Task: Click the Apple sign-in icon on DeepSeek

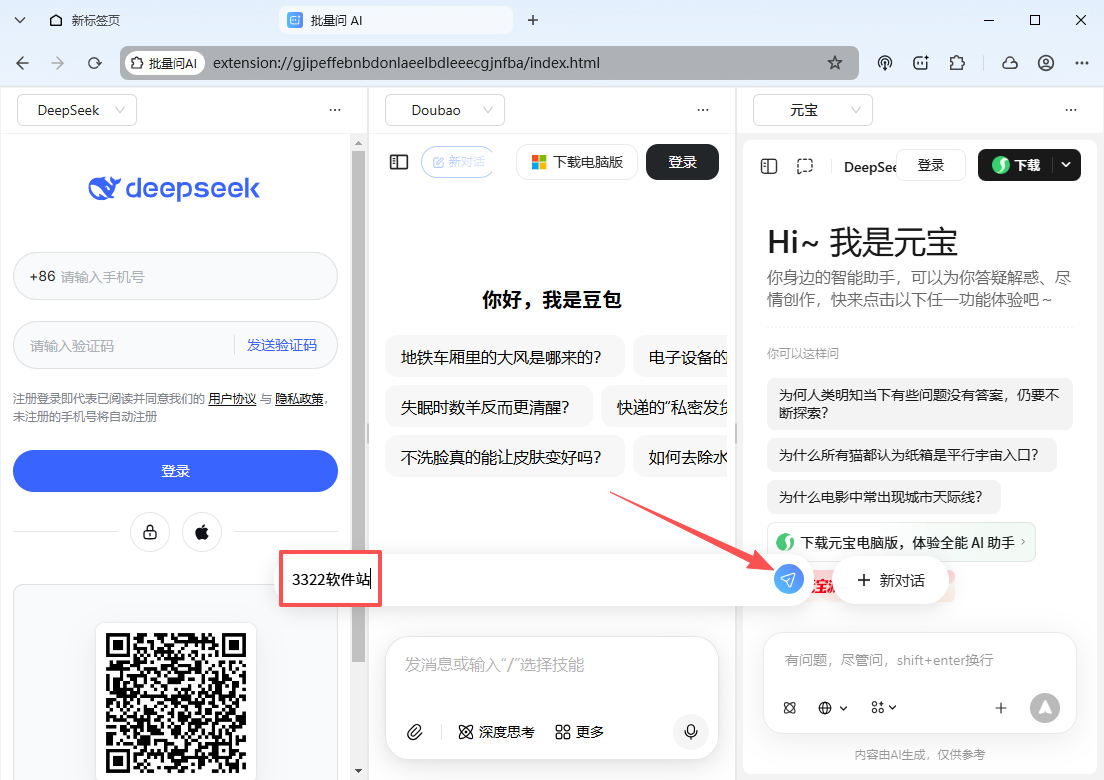Action: [202, 533]
